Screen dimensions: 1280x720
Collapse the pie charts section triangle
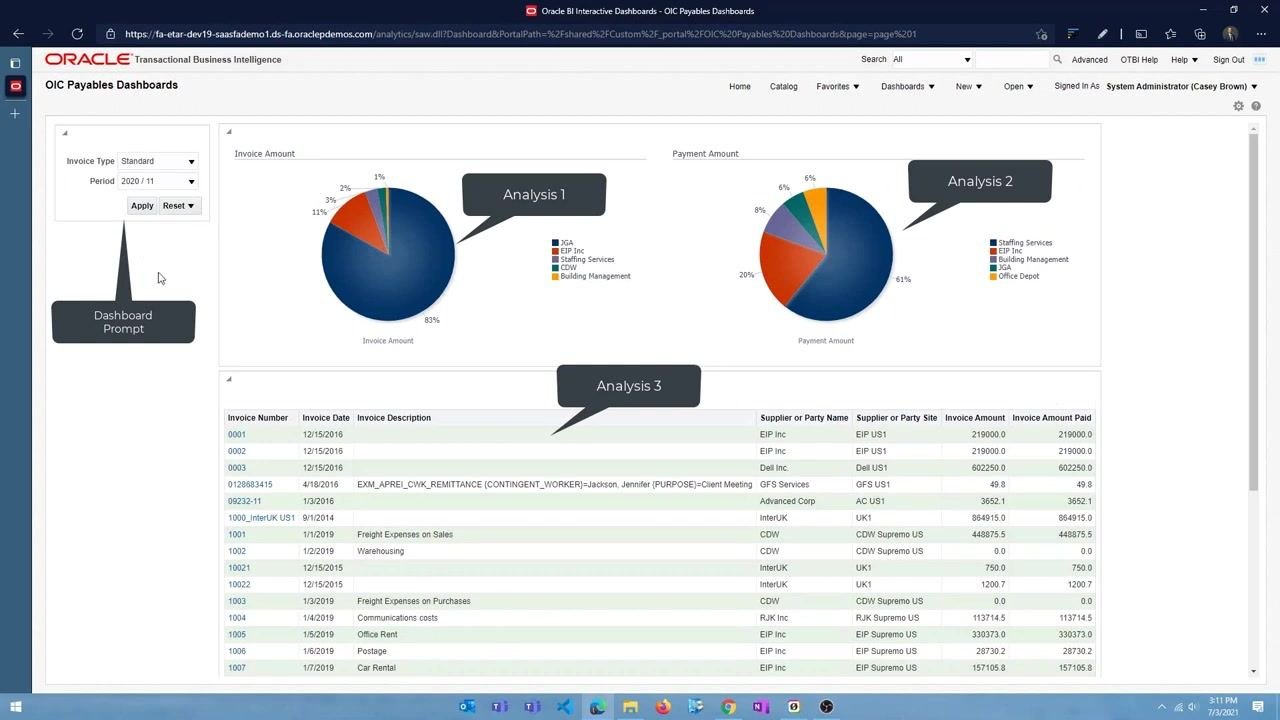pos(229,132)
